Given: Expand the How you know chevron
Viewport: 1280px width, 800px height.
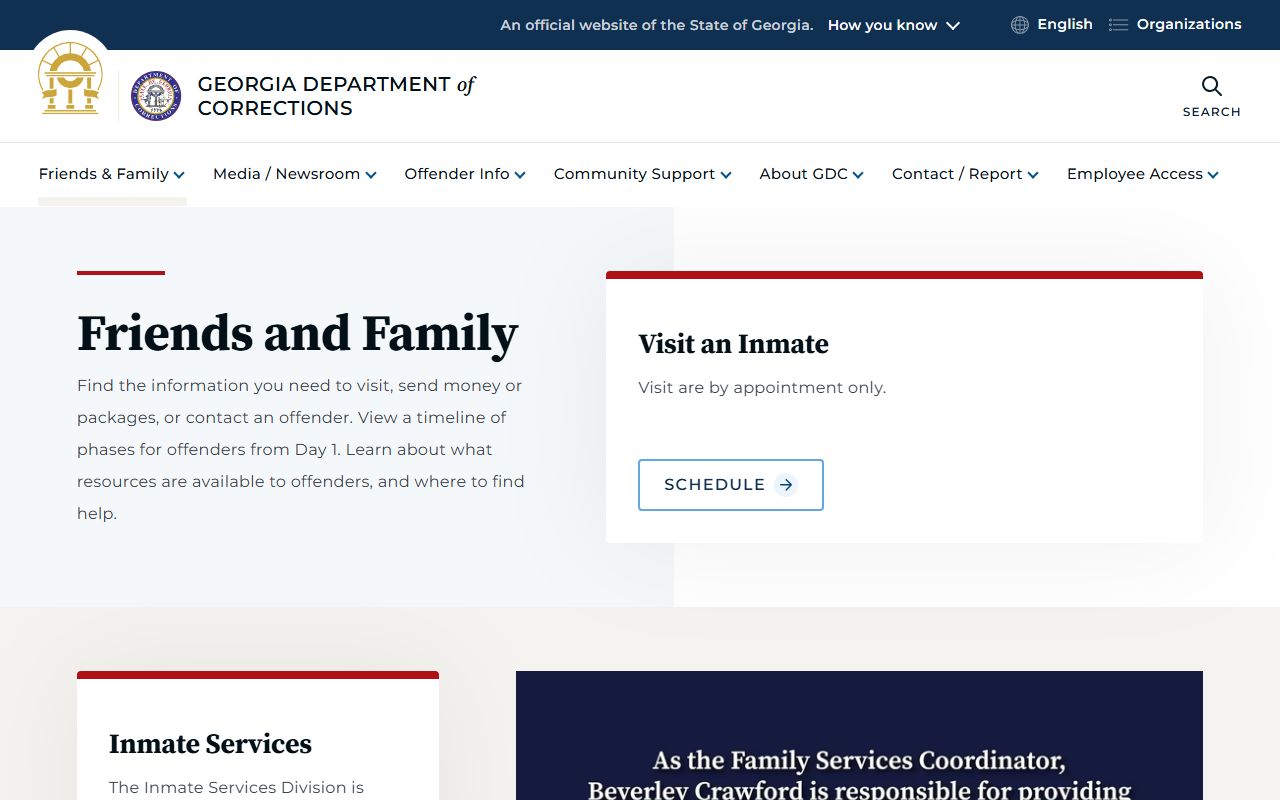Looking at the screenshot, I should click(953, 26).
